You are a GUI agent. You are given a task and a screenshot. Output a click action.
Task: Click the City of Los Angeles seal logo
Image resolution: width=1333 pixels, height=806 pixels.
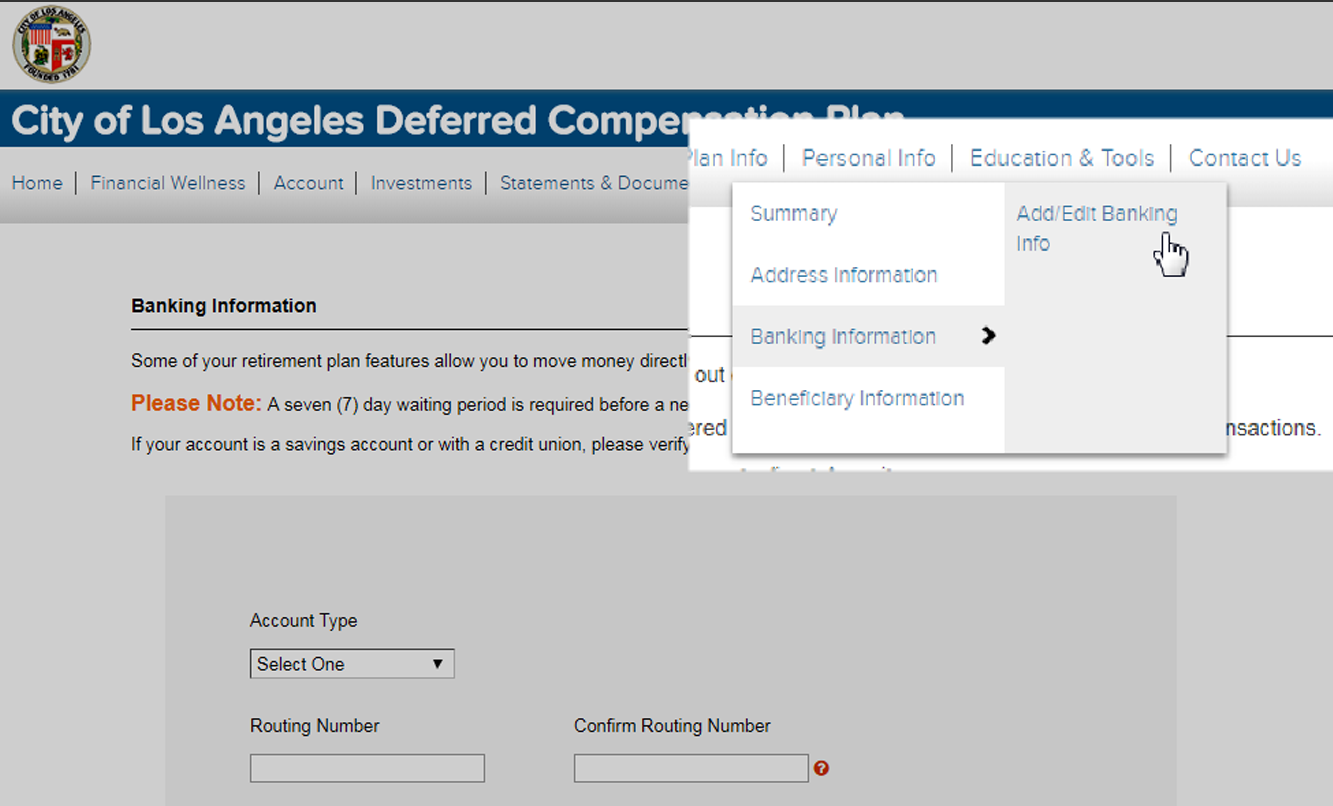point(52,43)
